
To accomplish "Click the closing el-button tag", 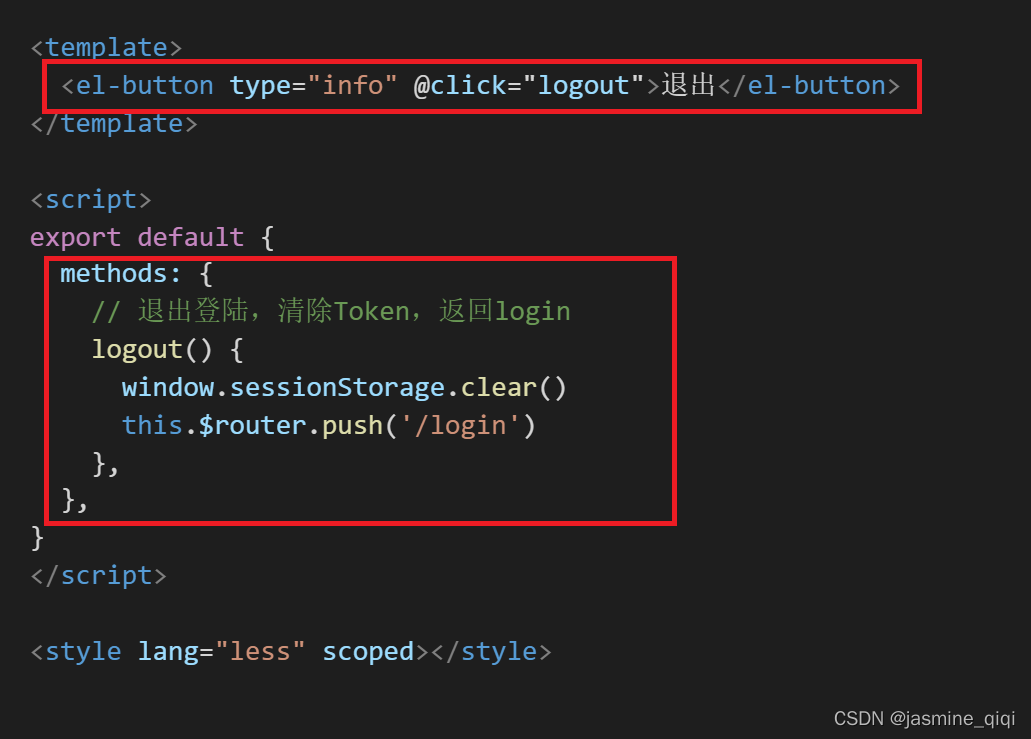I will (x=809, y=86).
